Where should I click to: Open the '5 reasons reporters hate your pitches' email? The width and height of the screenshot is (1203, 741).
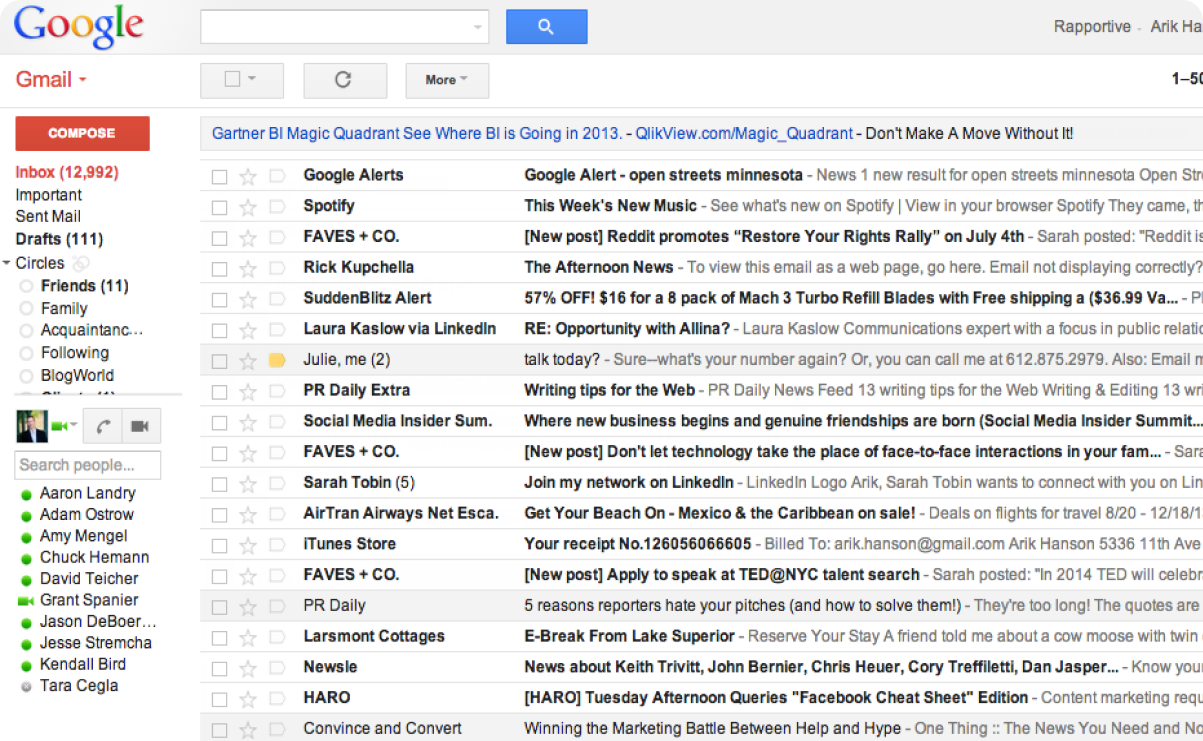(743, 605)
